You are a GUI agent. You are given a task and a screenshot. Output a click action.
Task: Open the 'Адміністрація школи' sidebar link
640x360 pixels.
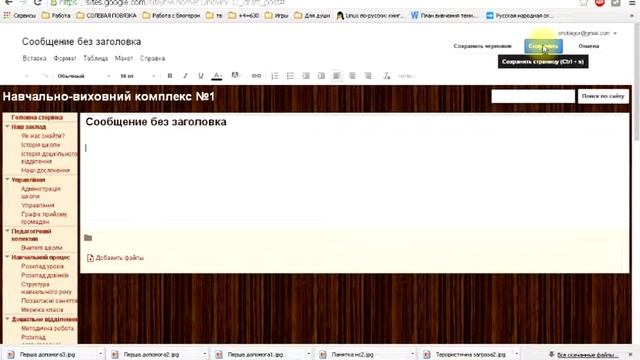41,192
